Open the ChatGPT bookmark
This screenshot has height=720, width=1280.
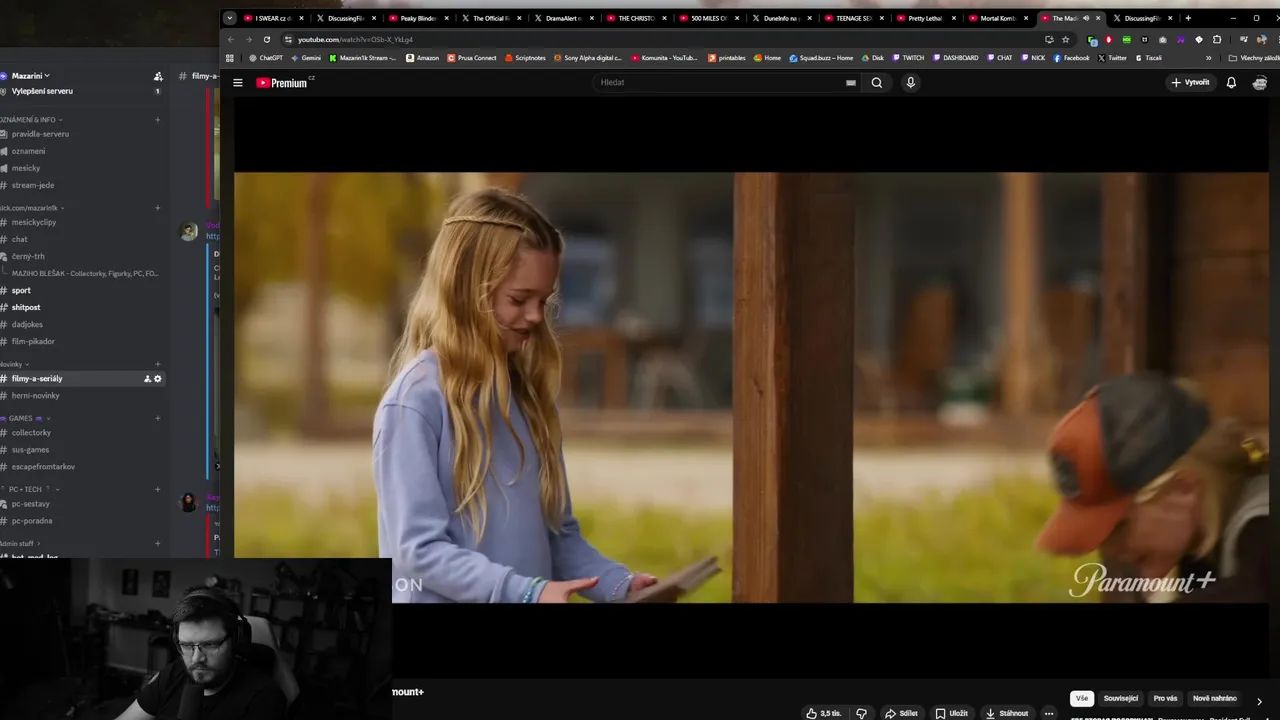tap(266, 58)
